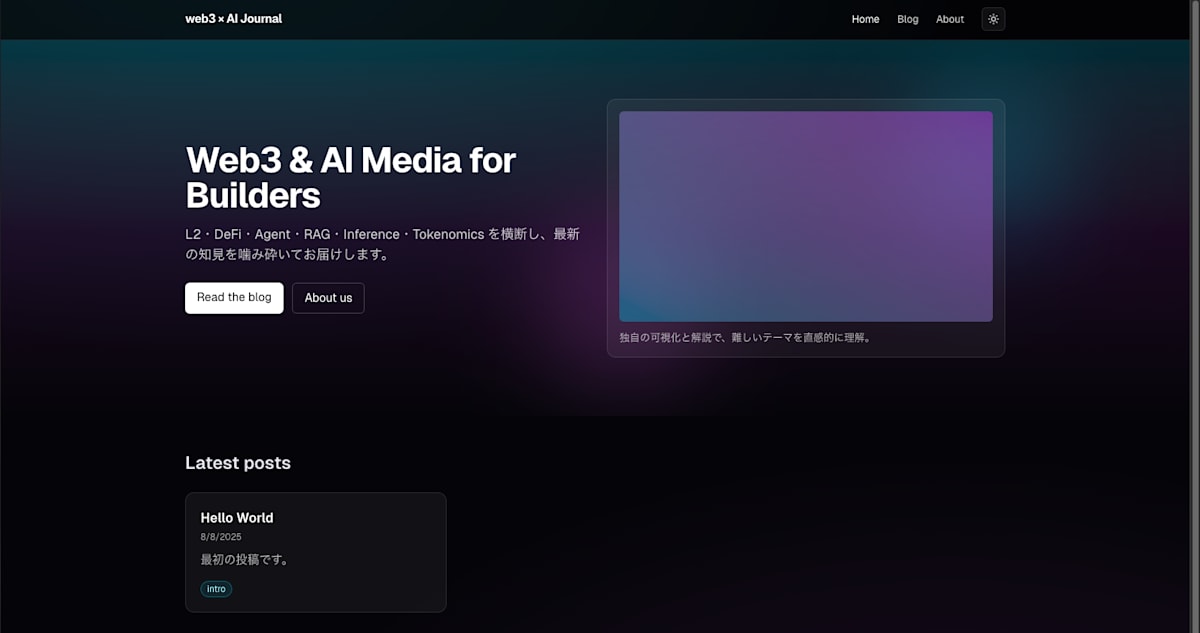The image size is (1200, 633).
Task: Click the hero caption 独自の可視化と解説で
Action: coord(746,338)
